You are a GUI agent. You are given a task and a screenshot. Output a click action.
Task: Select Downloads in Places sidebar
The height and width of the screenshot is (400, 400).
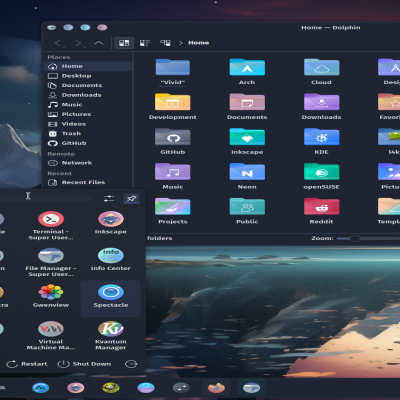point(88,95)
